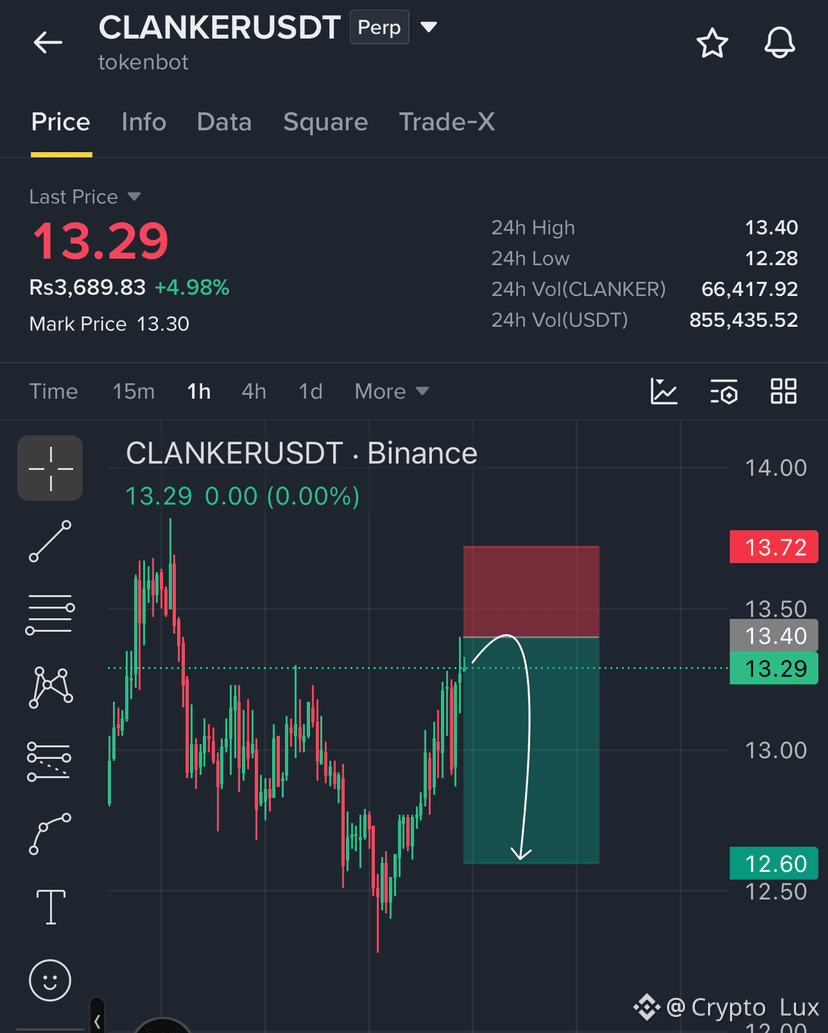Select the 4h interval
The image size is (828, 1033).
pyautogui.click(x=254, y=391)
